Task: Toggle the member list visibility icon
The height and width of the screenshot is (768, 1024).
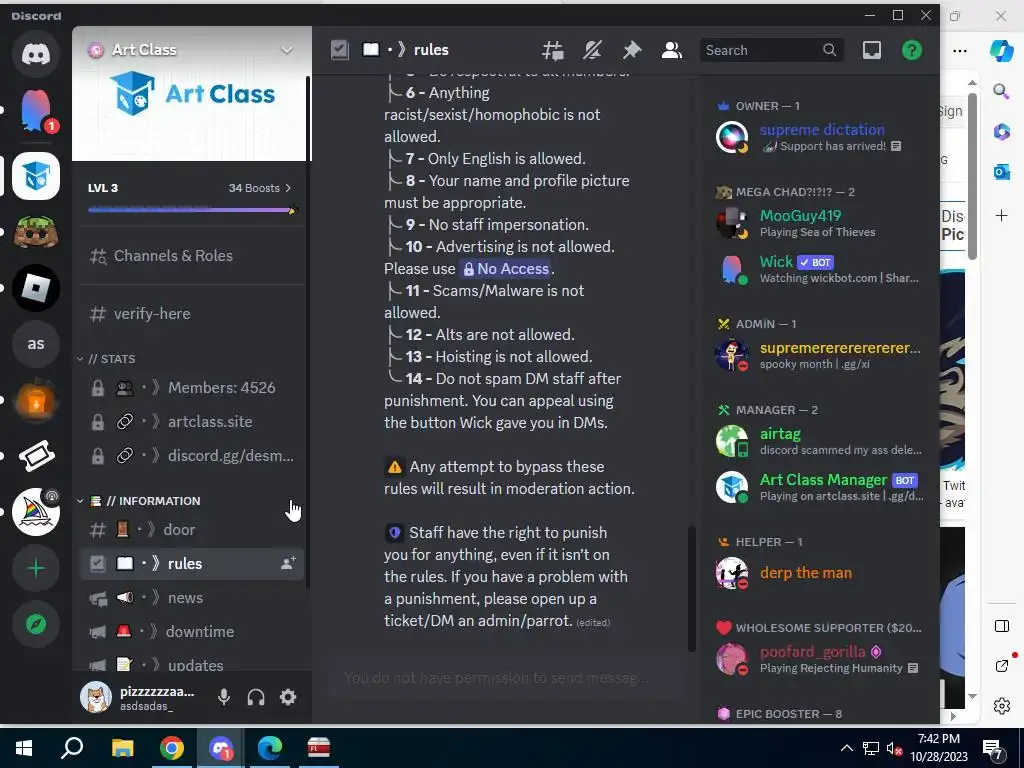Action: coord(671,50)
